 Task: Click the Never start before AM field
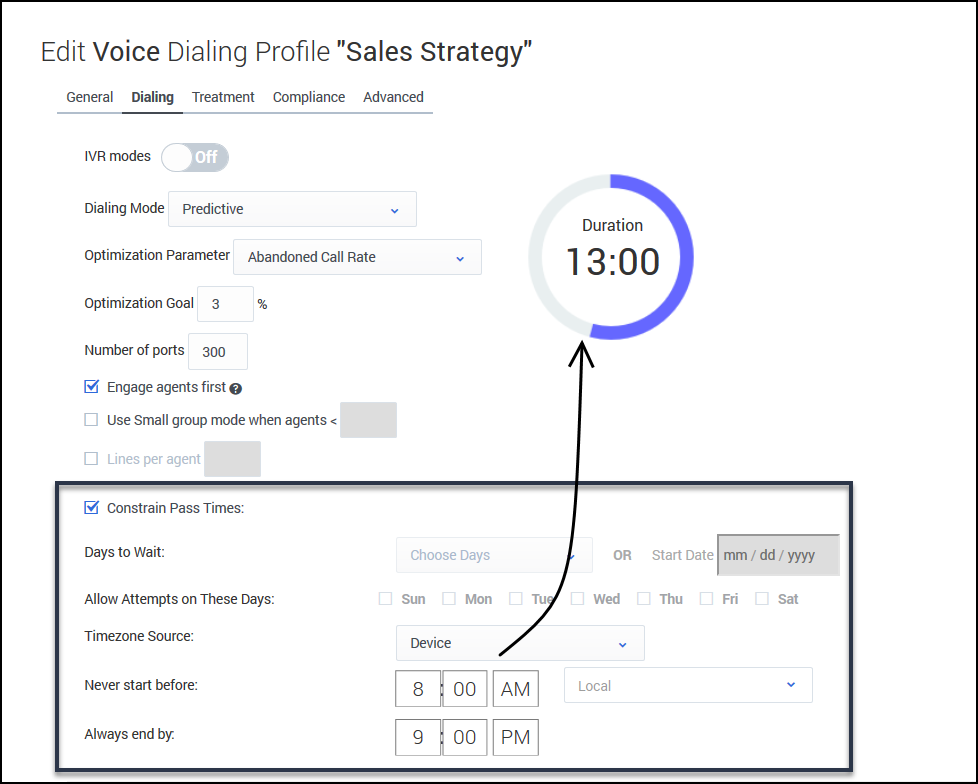click(x=516, y=689)
